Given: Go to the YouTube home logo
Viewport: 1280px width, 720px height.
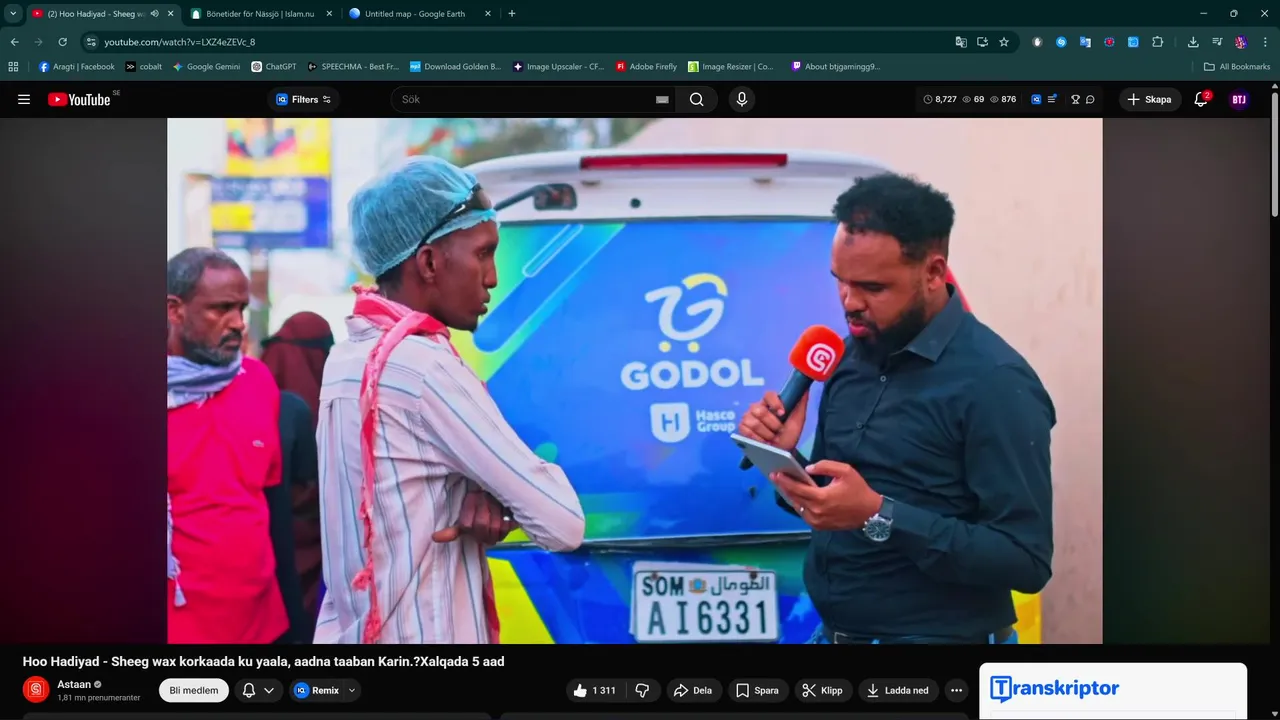Looking at the screenshot, I should 79,99.
